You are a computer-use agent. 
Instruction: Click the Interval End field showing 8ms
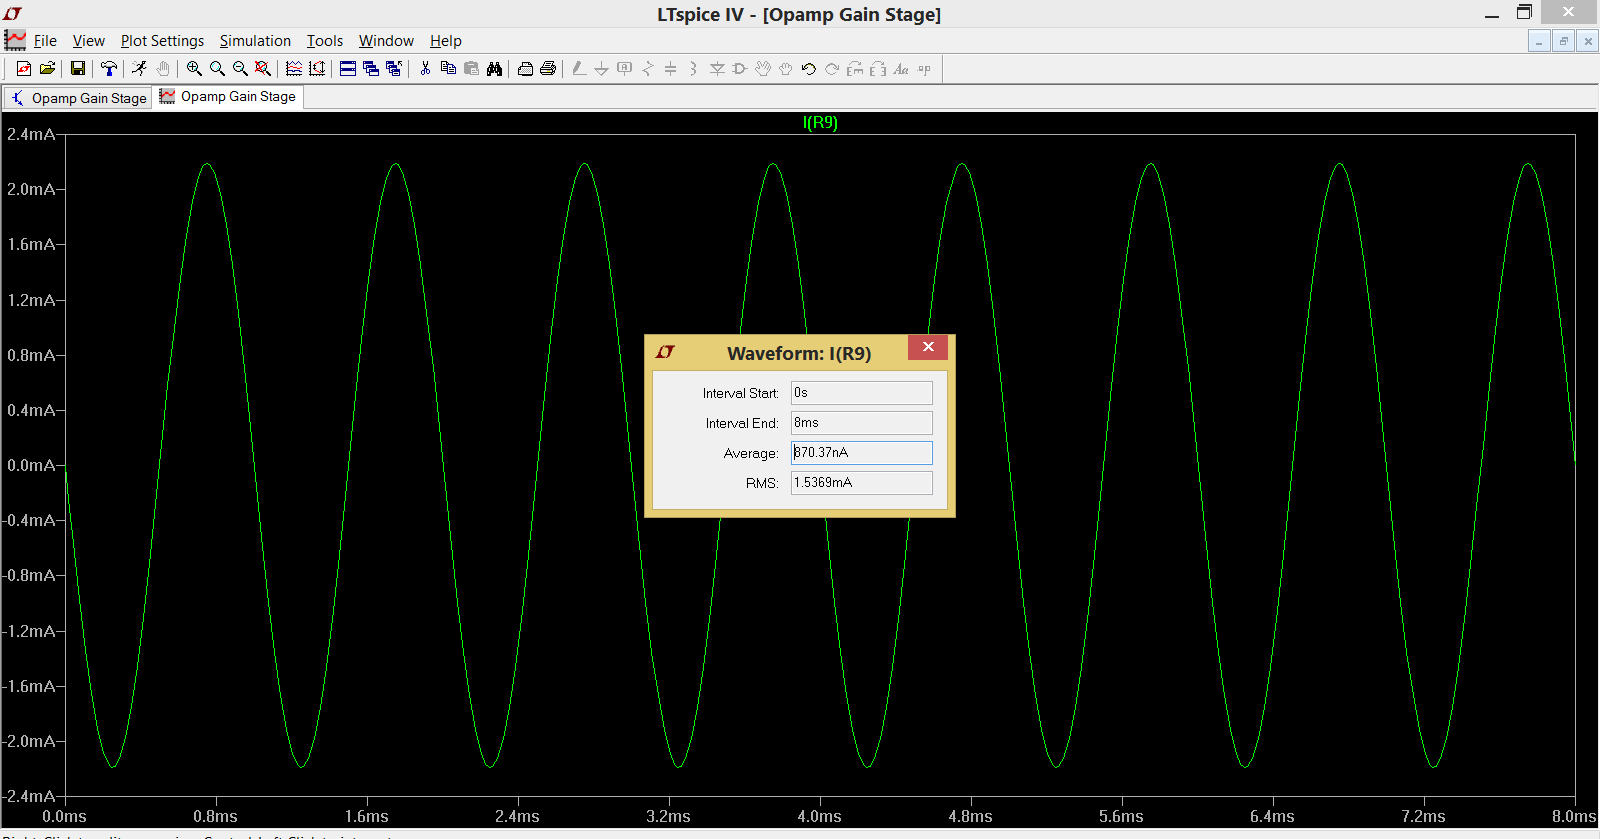coord(861,423)
